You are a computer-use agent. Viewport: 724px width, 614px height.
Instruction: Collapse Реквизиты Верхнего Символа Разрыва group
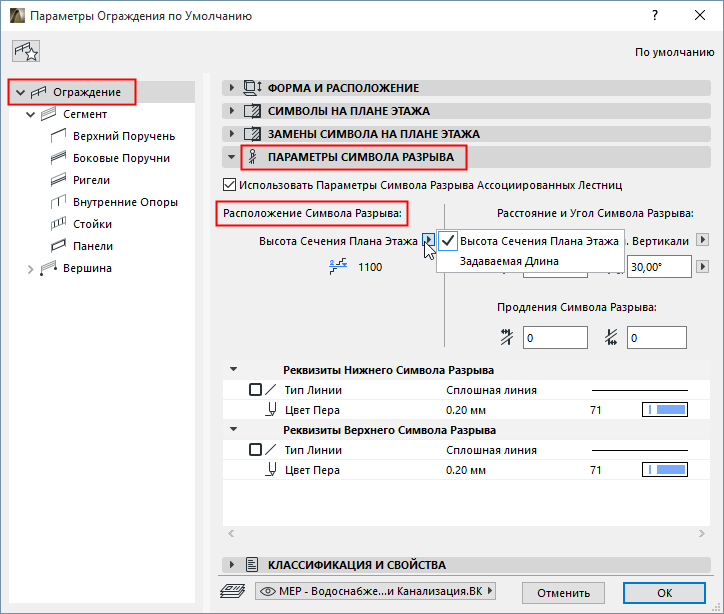[234, 429]
